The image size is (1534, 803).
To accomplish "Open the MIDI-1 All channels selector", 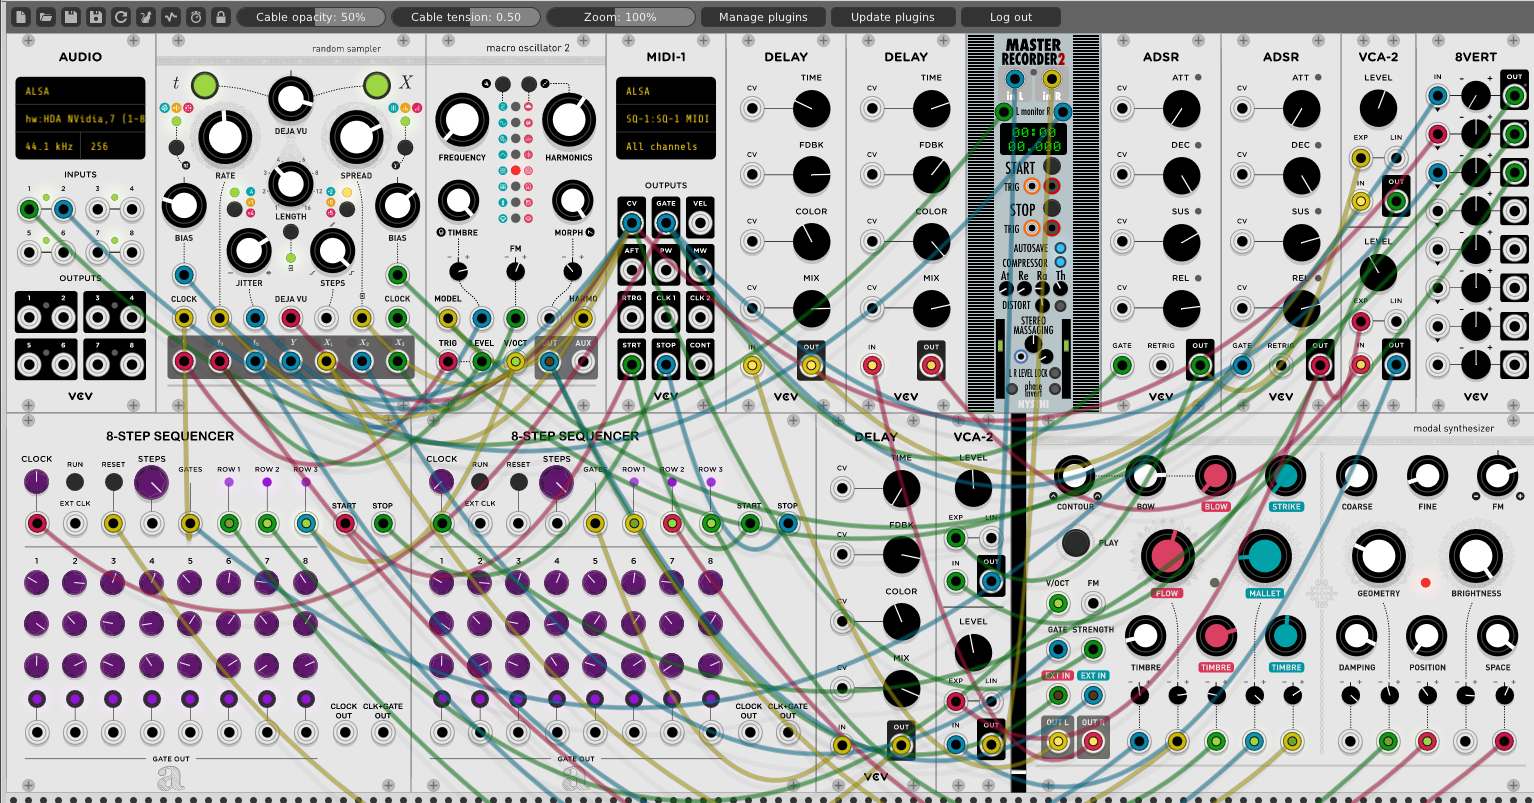I will (x=666, y=146).
